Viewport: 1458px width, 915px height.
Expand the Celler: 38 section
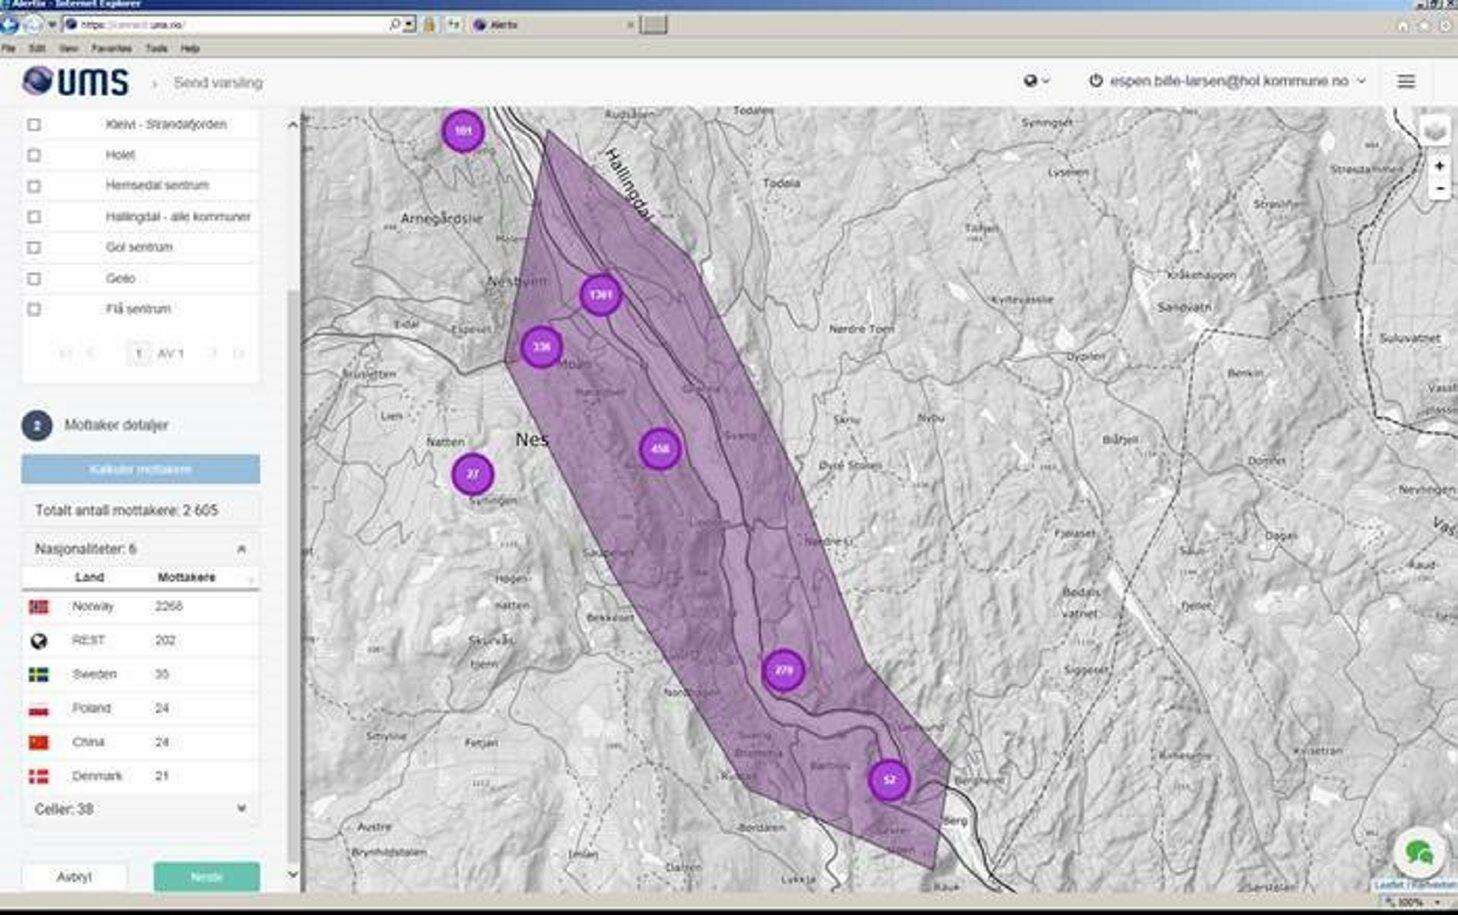(241, 808)
